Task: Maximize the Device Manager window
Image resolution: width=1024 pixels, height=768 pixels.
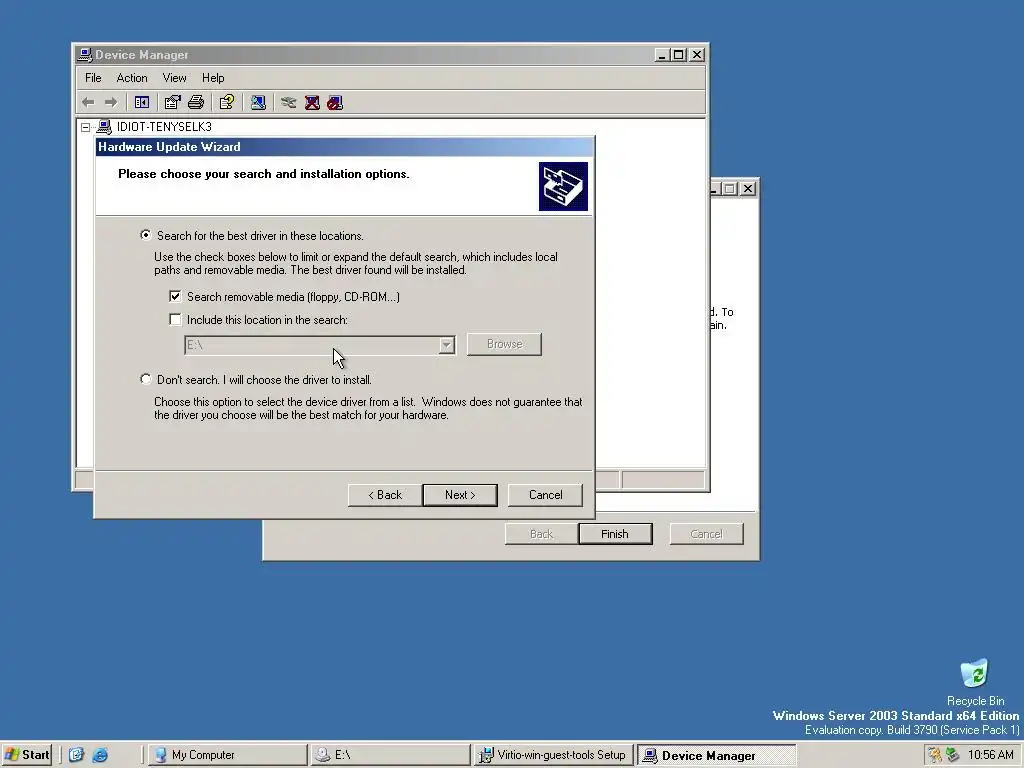Action: [679, 55]
